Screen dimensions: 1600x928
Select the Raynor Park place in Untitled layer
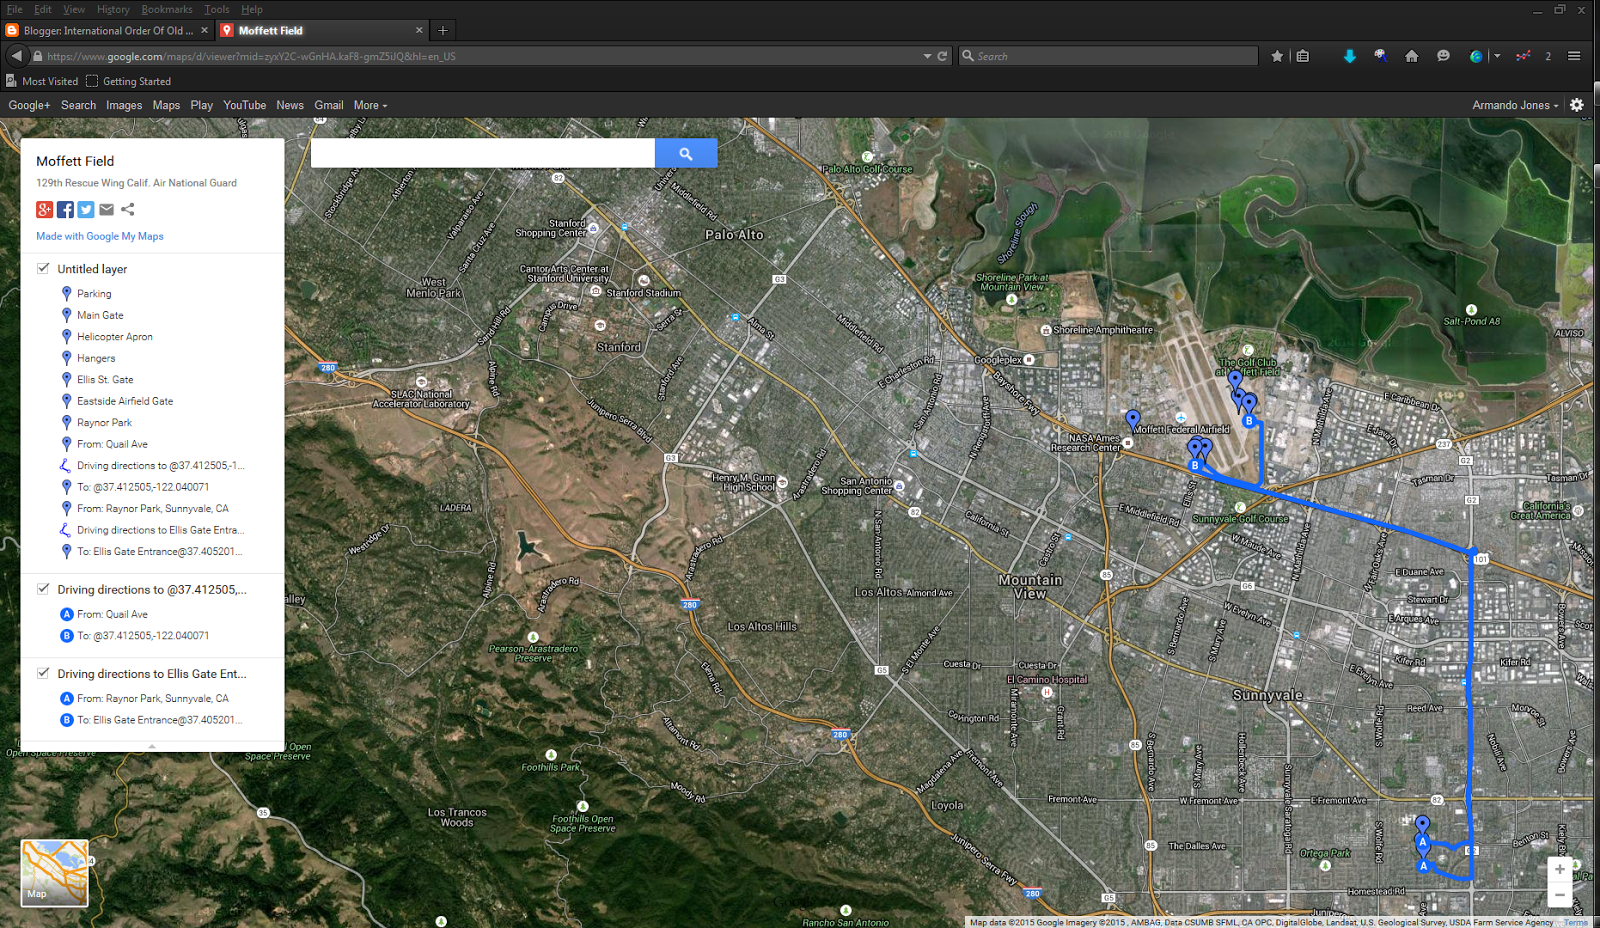tap(104, 423)
